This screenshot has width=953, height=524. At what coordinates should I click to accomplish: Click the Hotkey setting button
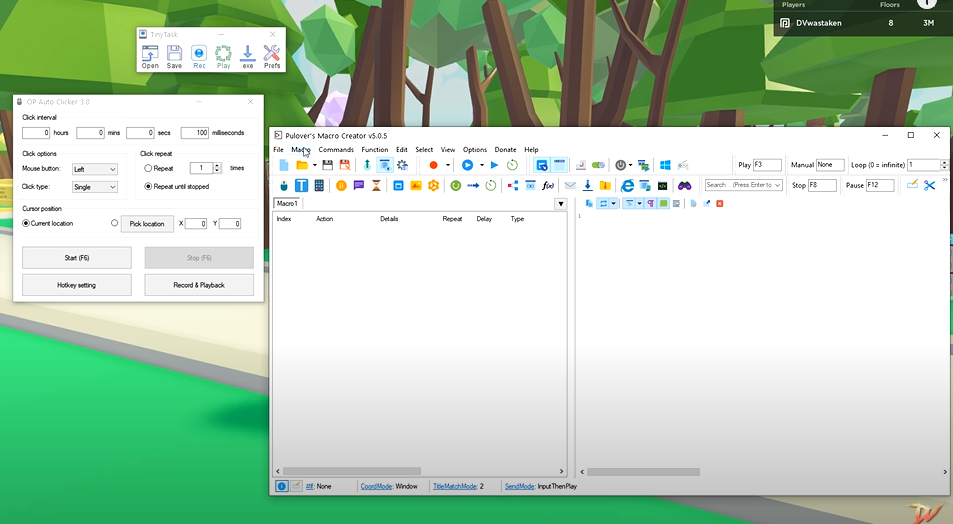tap(77, 285)
